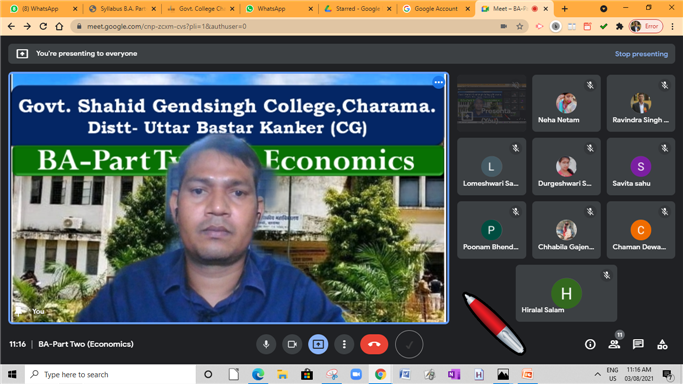Click taskbar search box

click(111, 374)
